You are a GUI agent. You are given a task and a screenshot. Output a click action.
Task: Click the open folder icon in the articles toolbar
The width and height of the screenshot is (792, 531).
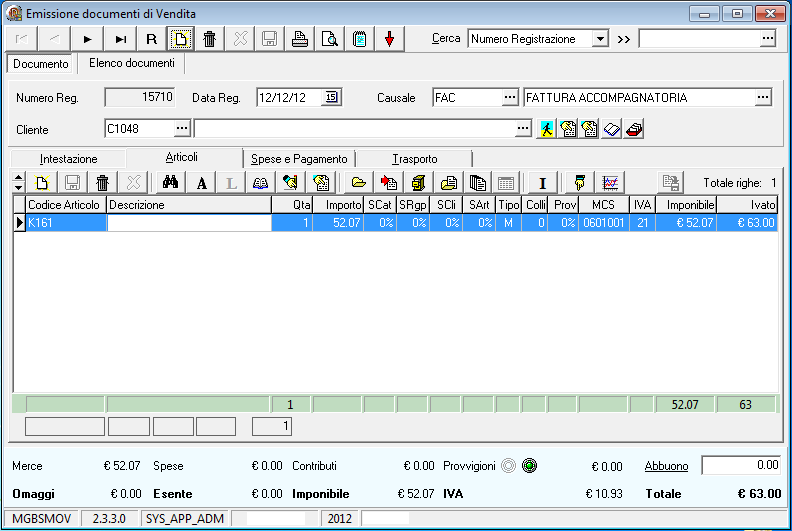[359, 182]
